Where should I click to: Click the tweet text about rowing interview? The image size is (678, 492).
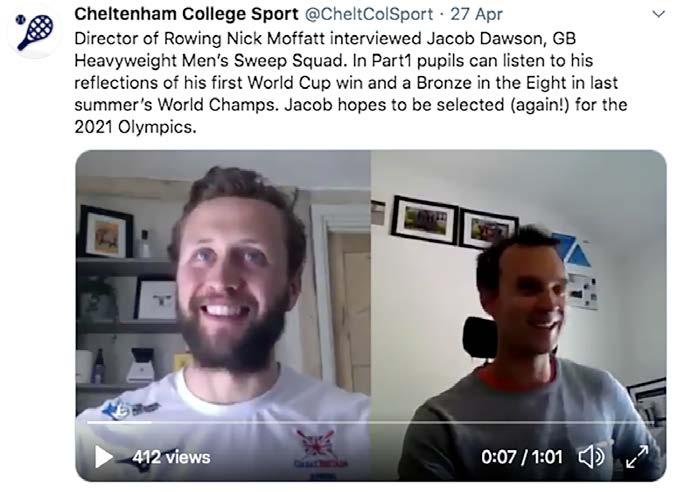pos(351,83)
